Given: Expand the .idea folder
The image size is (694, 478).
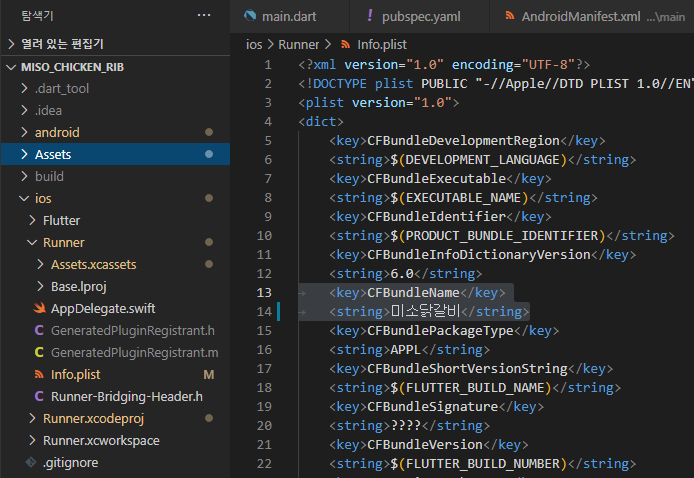Looking at the screenshot, I should [25, 110].
